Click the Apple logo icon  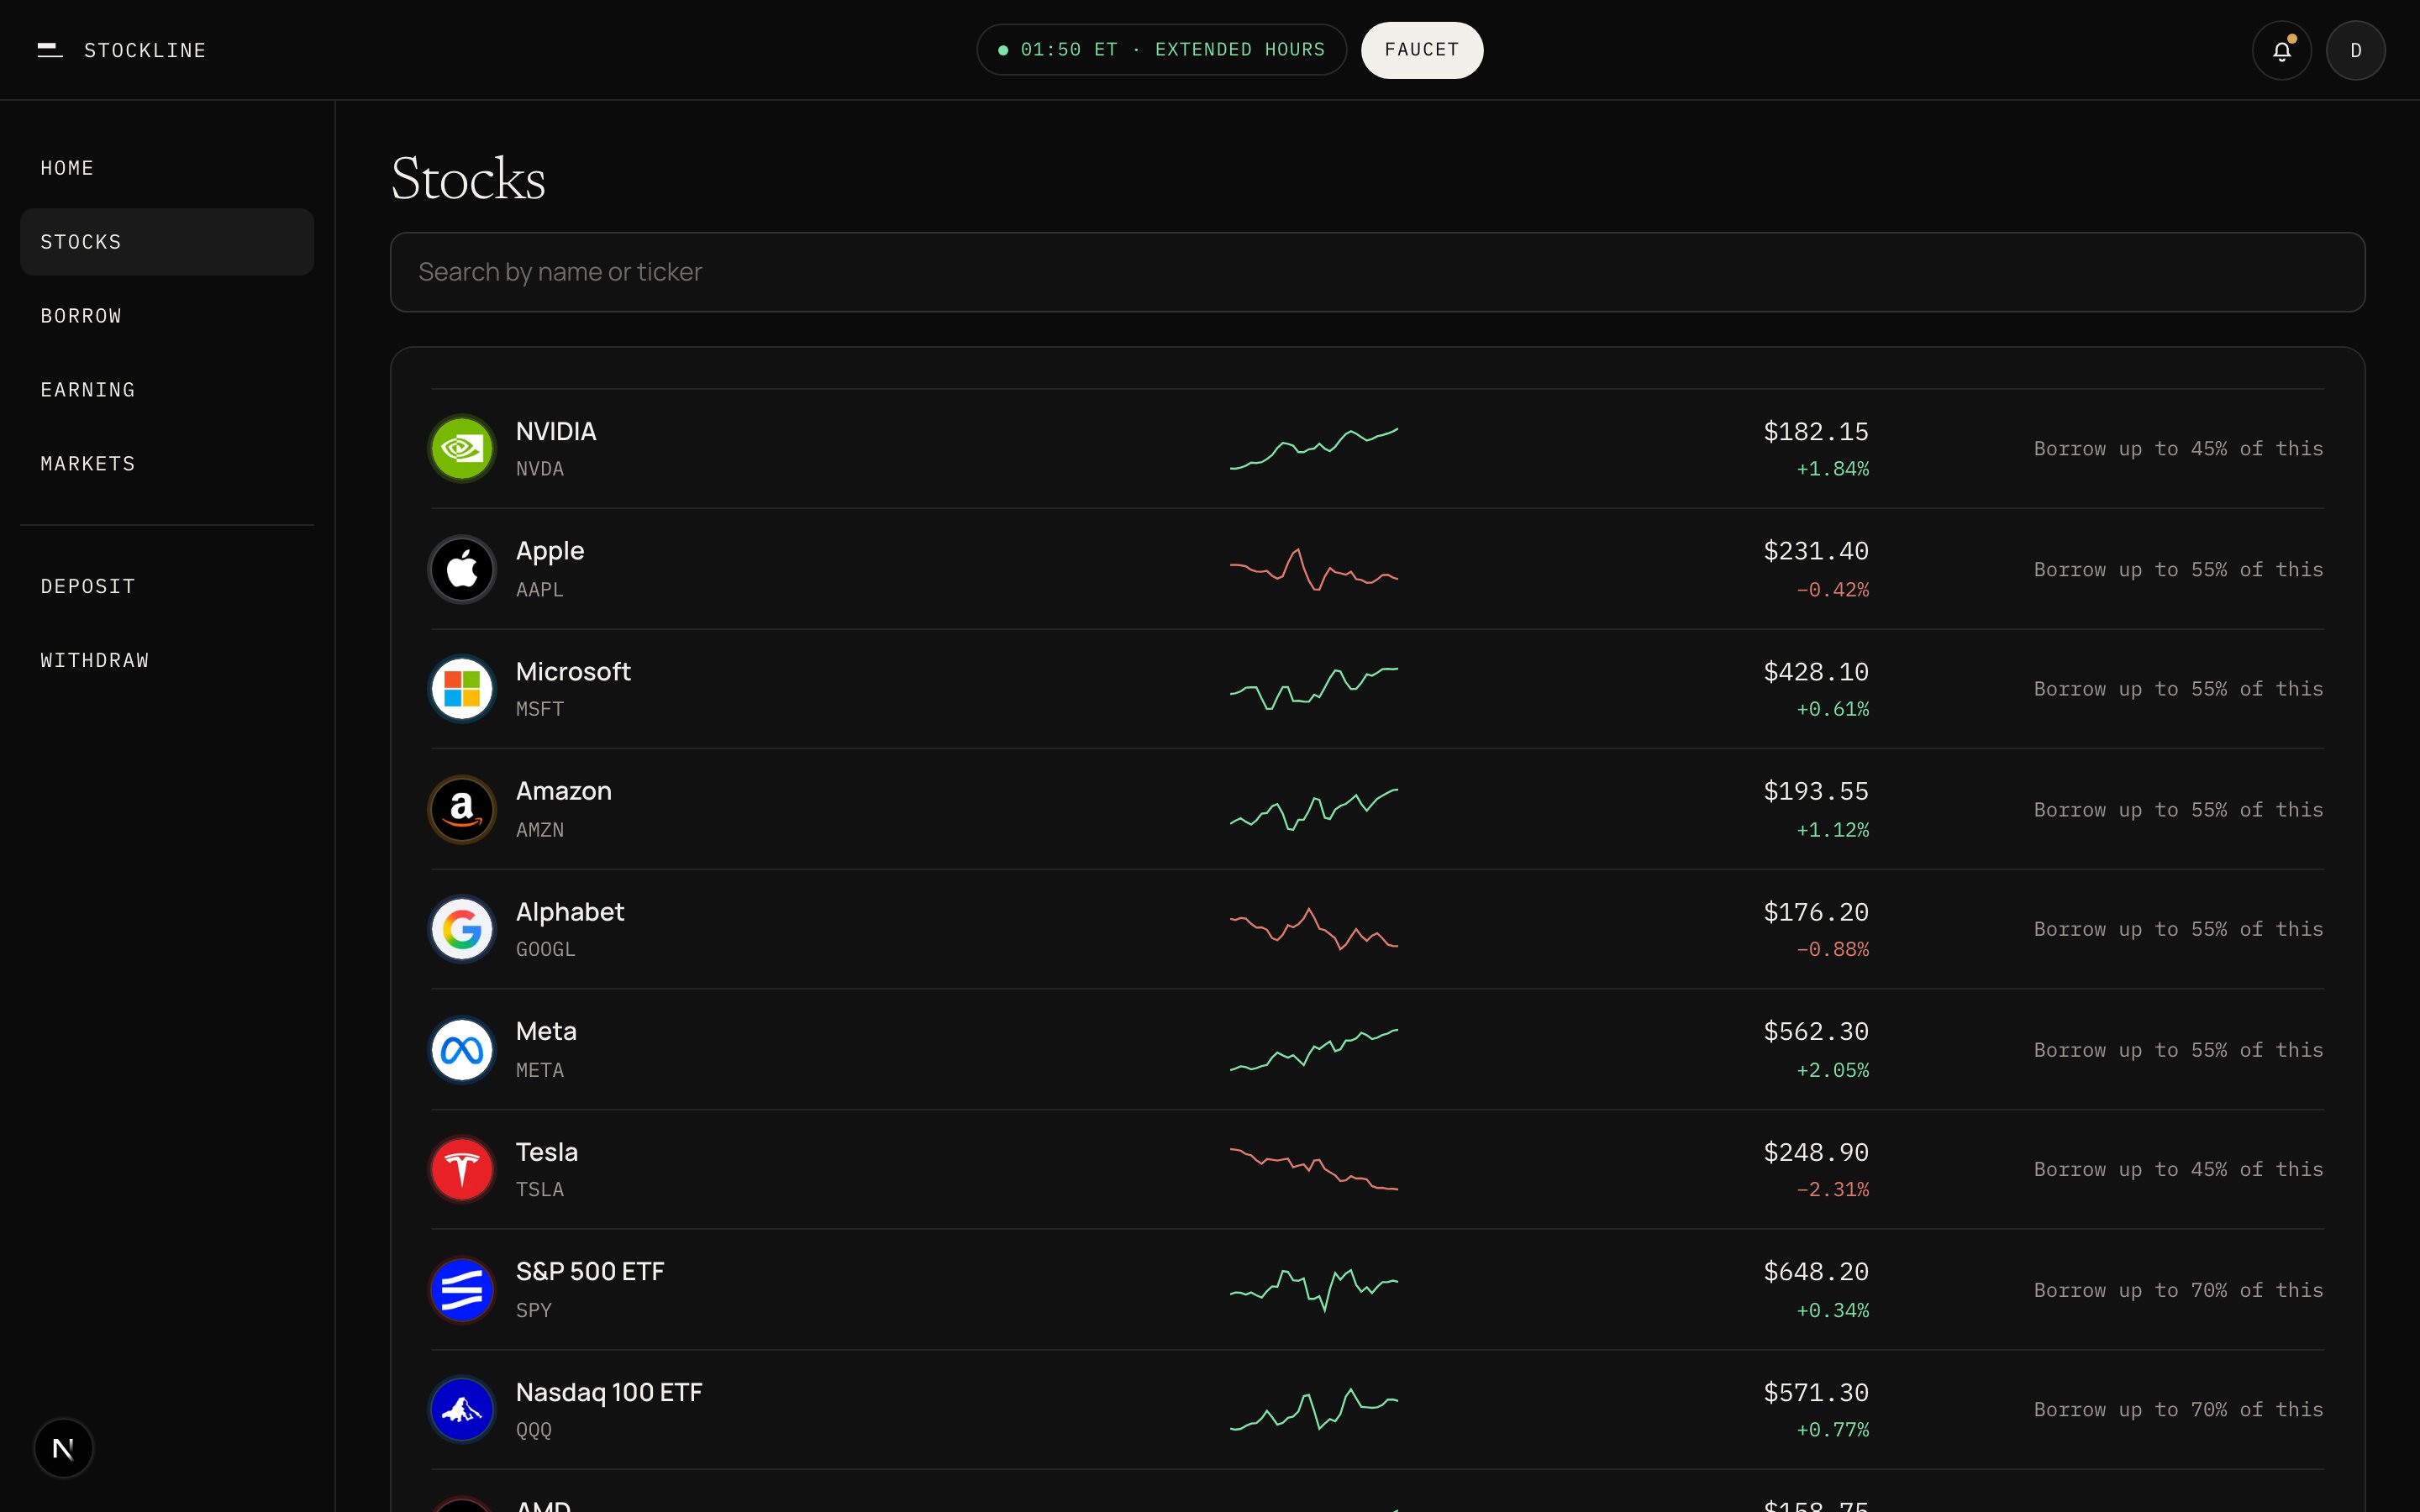point(462,569)
